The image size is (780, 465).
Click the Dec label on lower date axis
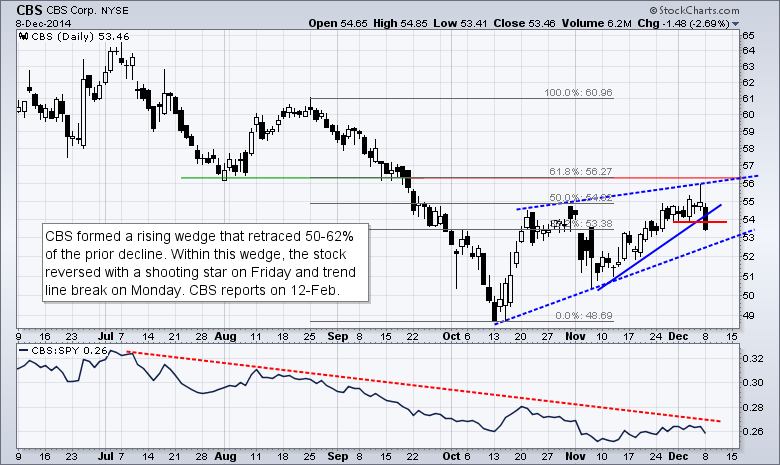(678, 456)
